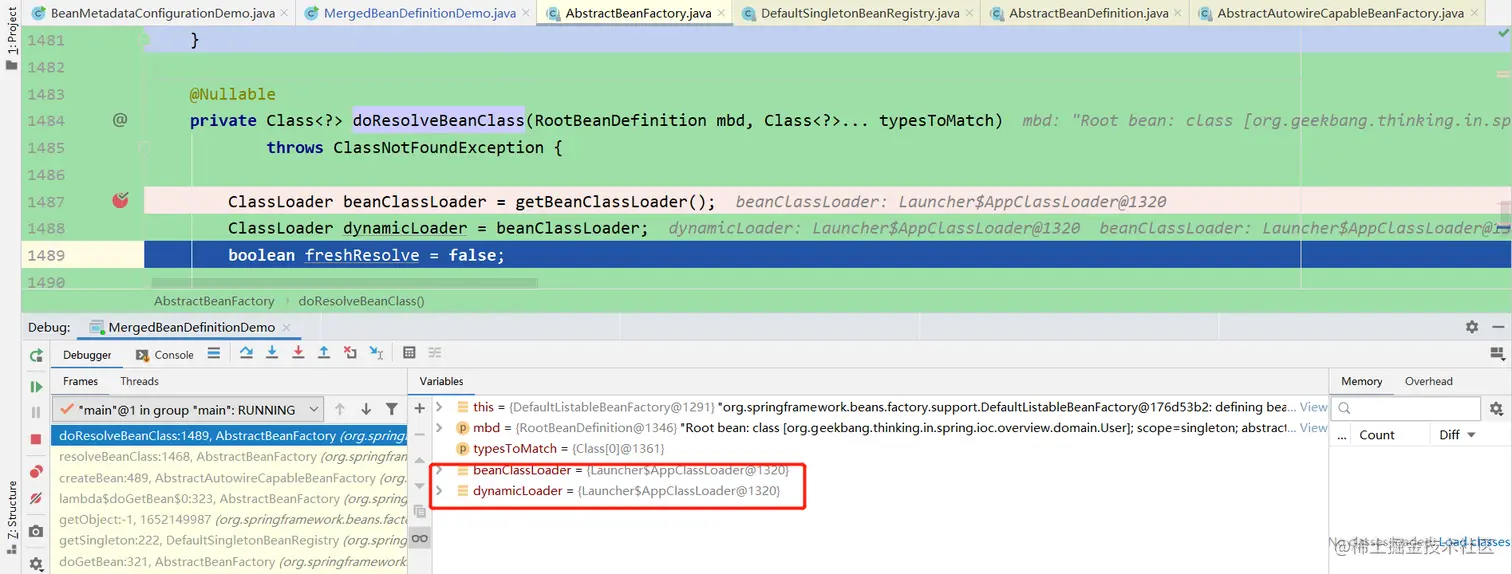The height and width of the screenshot is (574, 1512).
Task: Toggle the frames filter funnel
Action: [x=392, y=409]
